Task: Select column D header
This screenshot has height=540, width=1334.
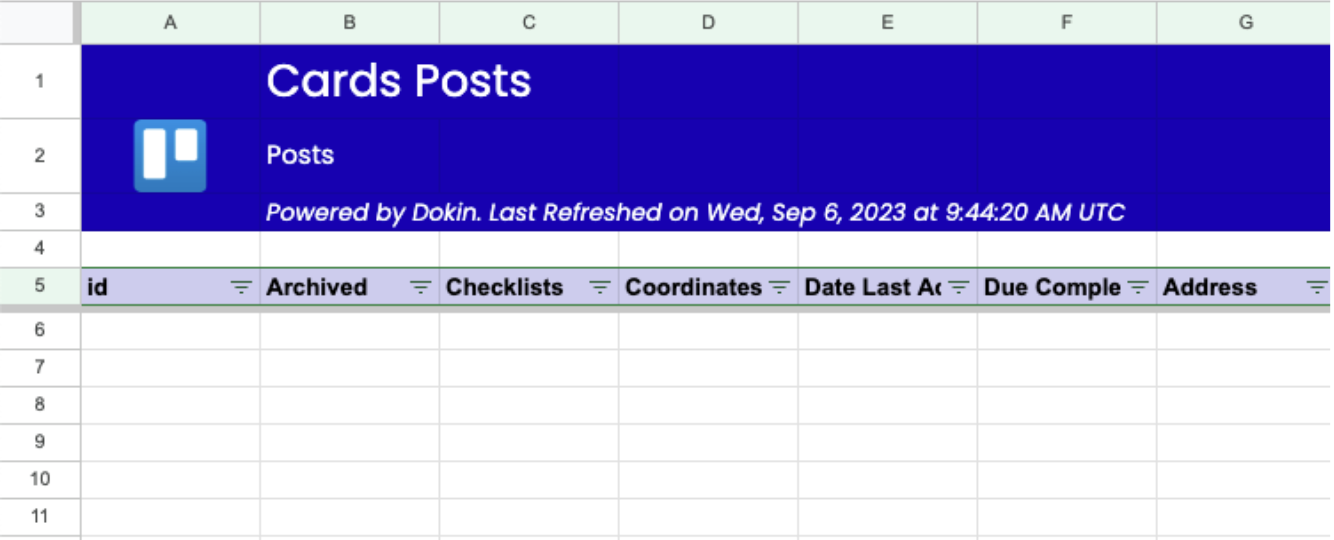Action: click(x=708, y=22)
